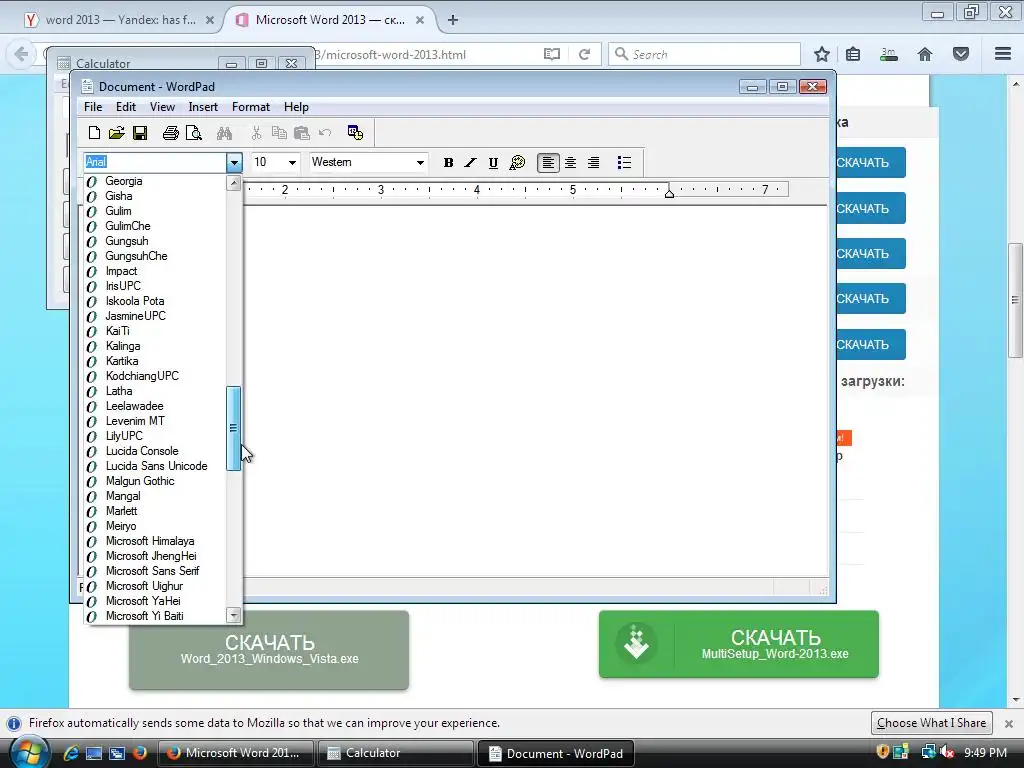
Task: Open Firefox bookmarks list icon
Action: [x=853, y=54]
